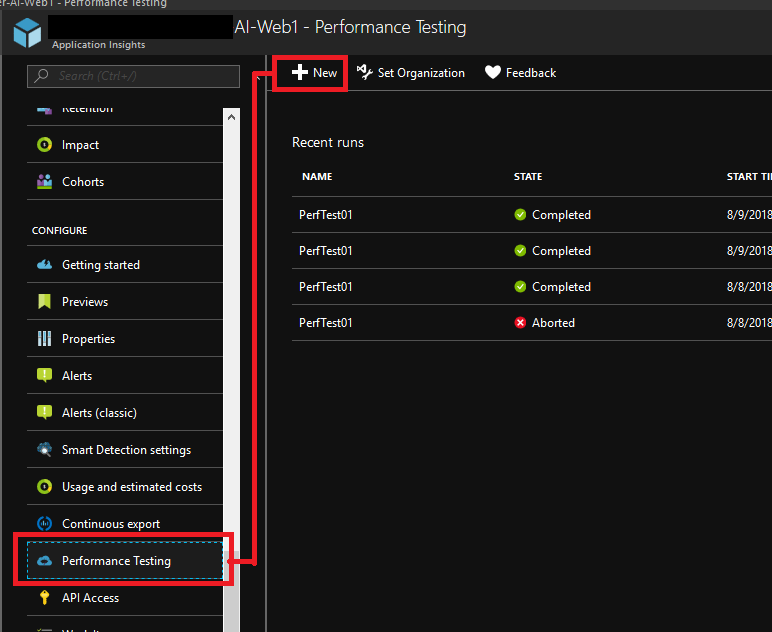Viewport: 772px width, 632px height.
Task: Click the Properties bars icon
Action: pos(44,339)
